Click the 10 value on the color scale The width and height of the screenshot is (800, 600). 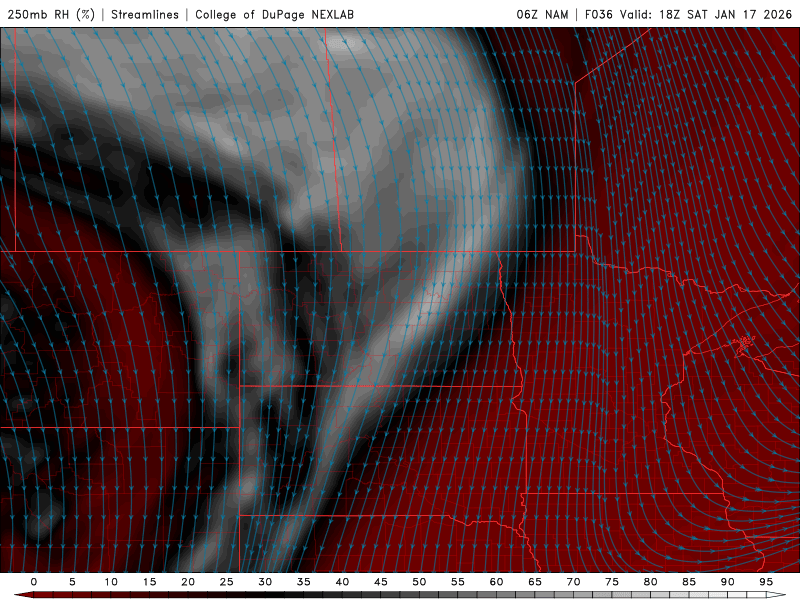click(x=111, y=582)
